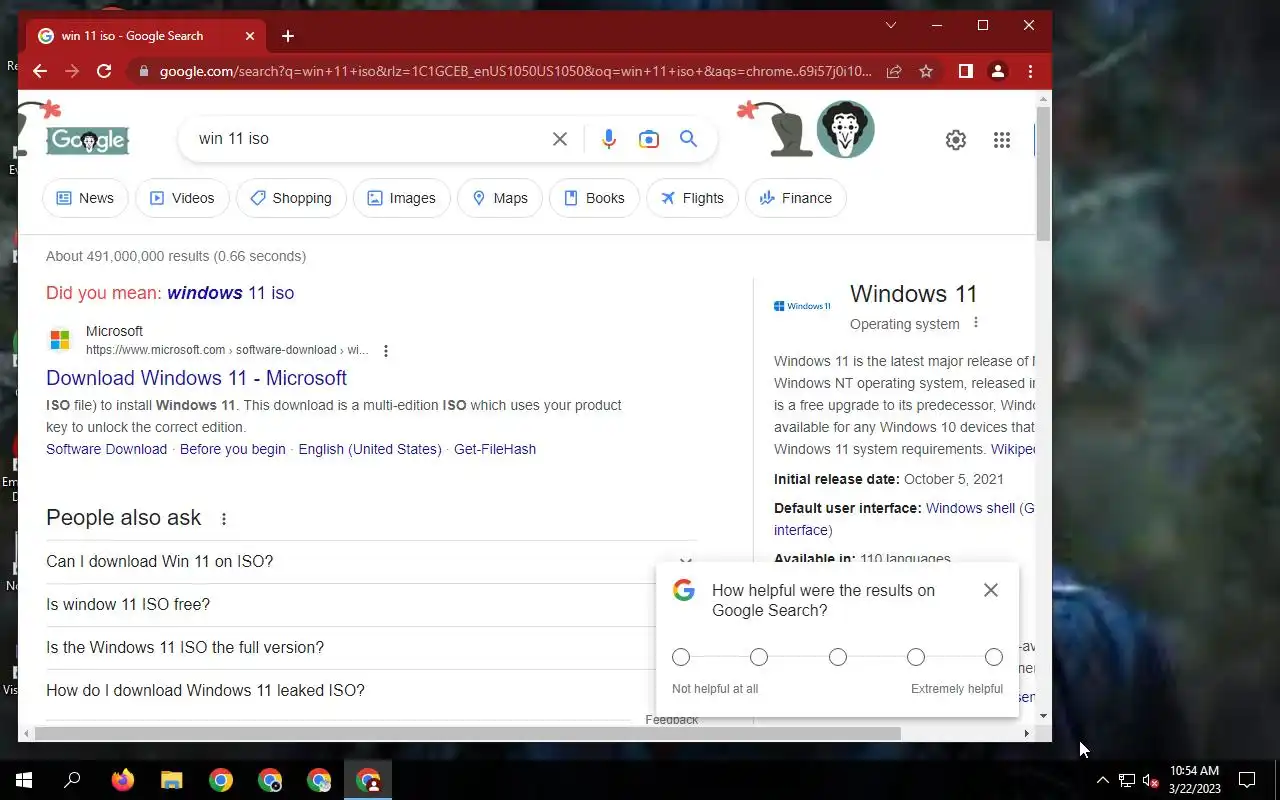Image resolution: width=1280 pixels, height=800 pixels.
Task: Open the Google apps grid
Action: [1002, 140]
